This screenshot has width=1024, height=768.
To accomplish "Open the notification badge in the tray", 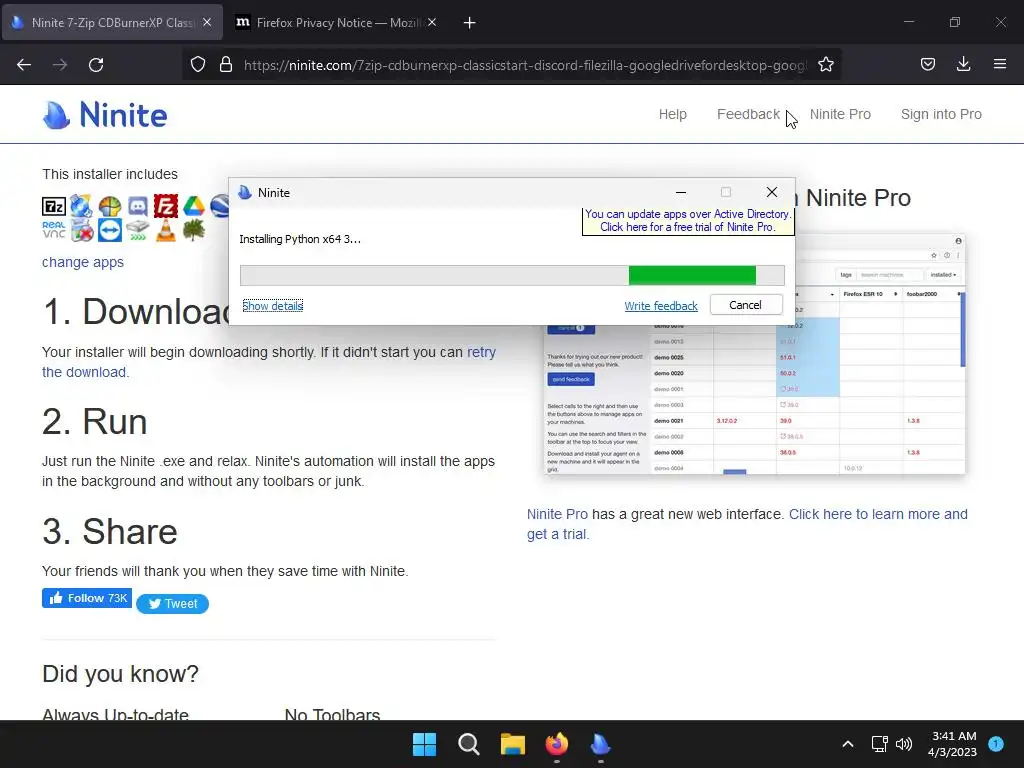I will [x=996, y=744].
